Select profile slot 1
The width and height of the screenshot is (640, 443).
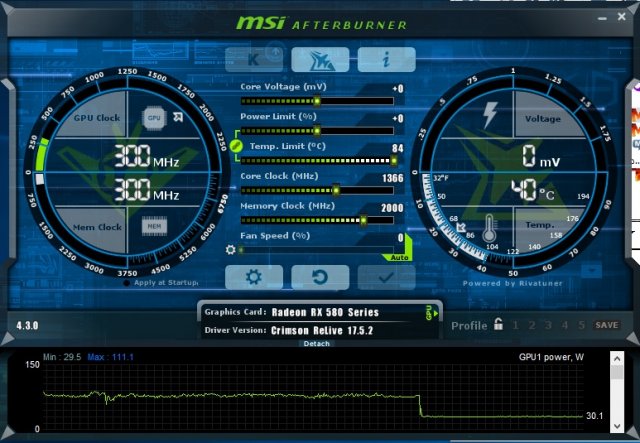(x=516, y=325)
